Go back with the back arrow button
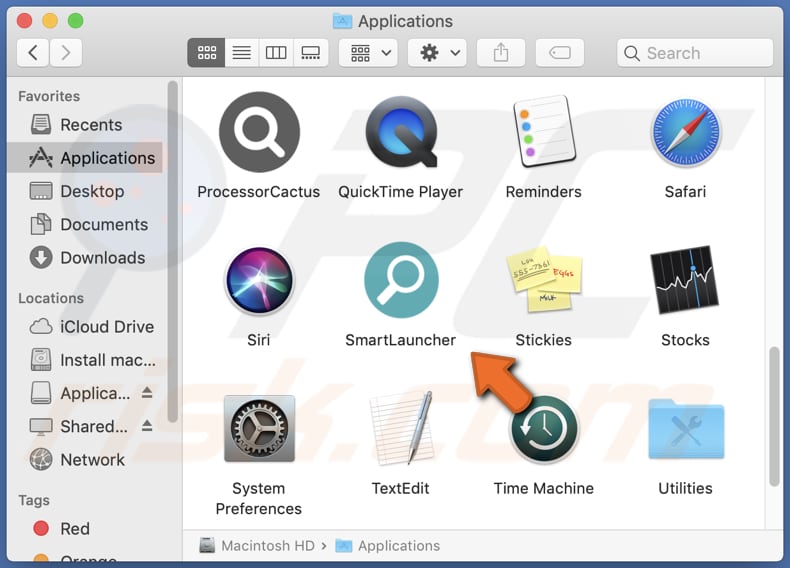Image resolution: width=790 pixels, height=568 pixels. point(33,52)
